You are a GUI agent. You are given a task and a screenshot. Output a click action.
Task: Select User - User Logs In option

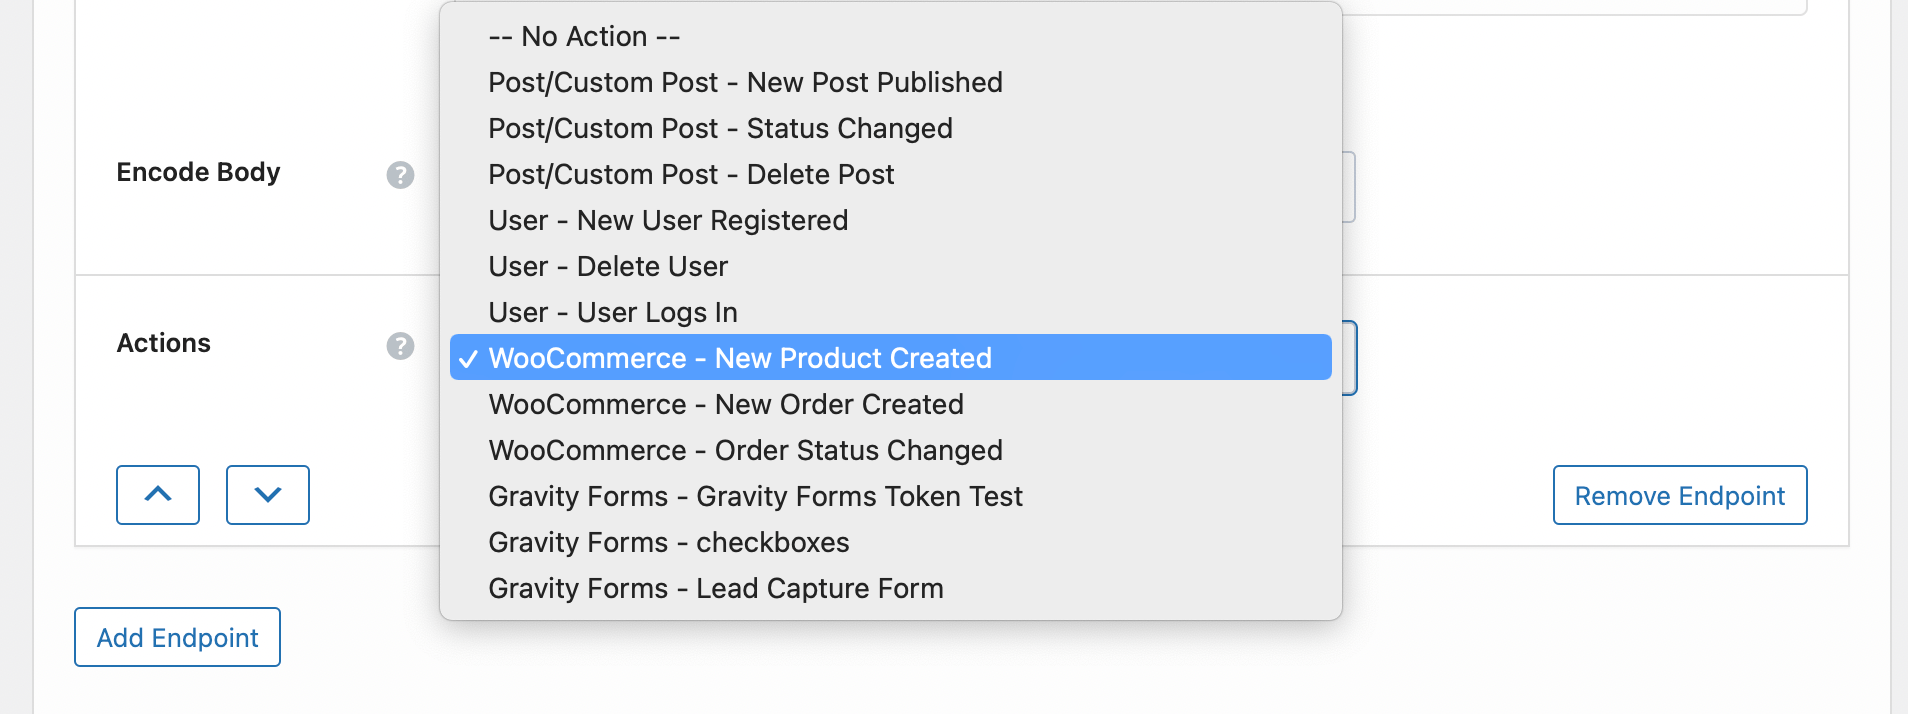pos(611,312)
